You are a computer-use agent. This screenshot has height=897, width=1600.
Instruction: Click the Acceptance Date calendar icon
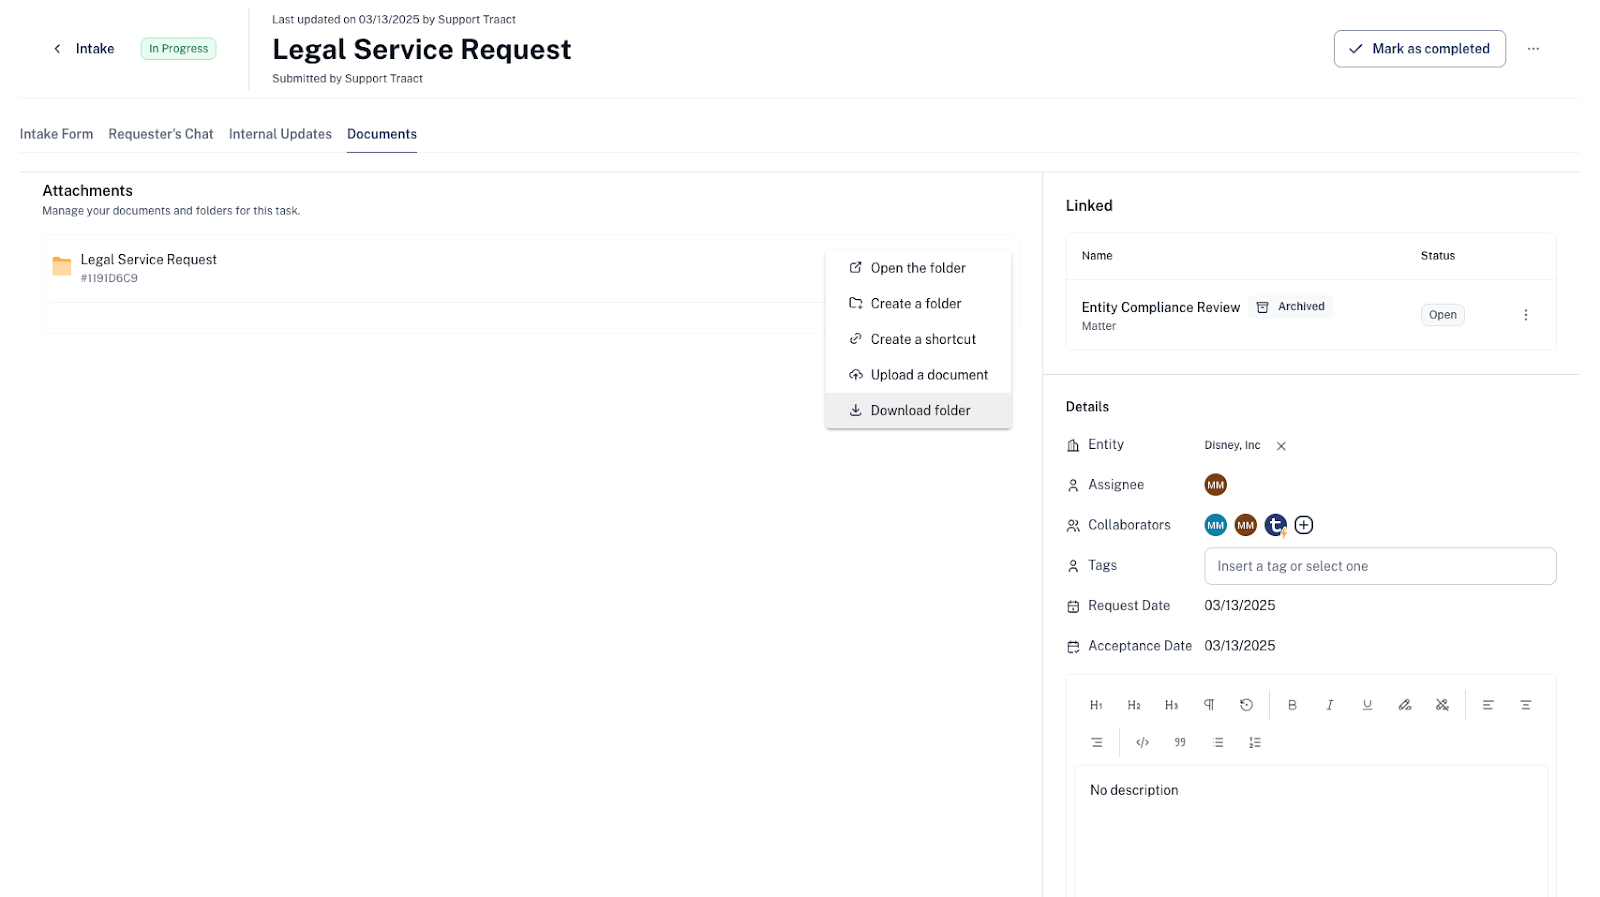[x=1073, y=647]
